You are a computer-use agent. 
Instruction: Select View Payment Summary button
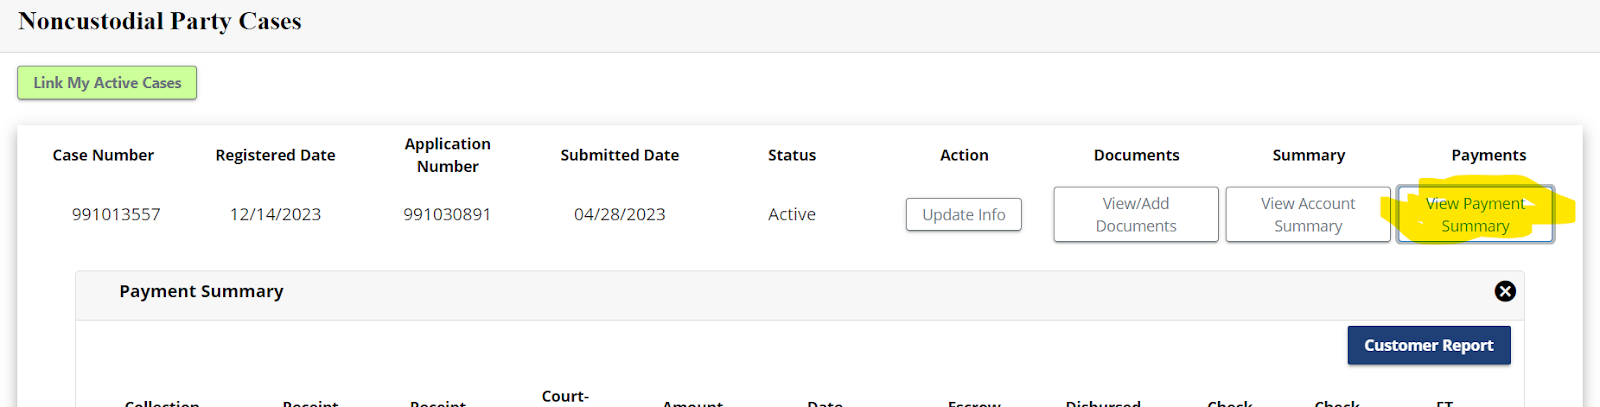pyautogui.click(x=1475, y=215)
